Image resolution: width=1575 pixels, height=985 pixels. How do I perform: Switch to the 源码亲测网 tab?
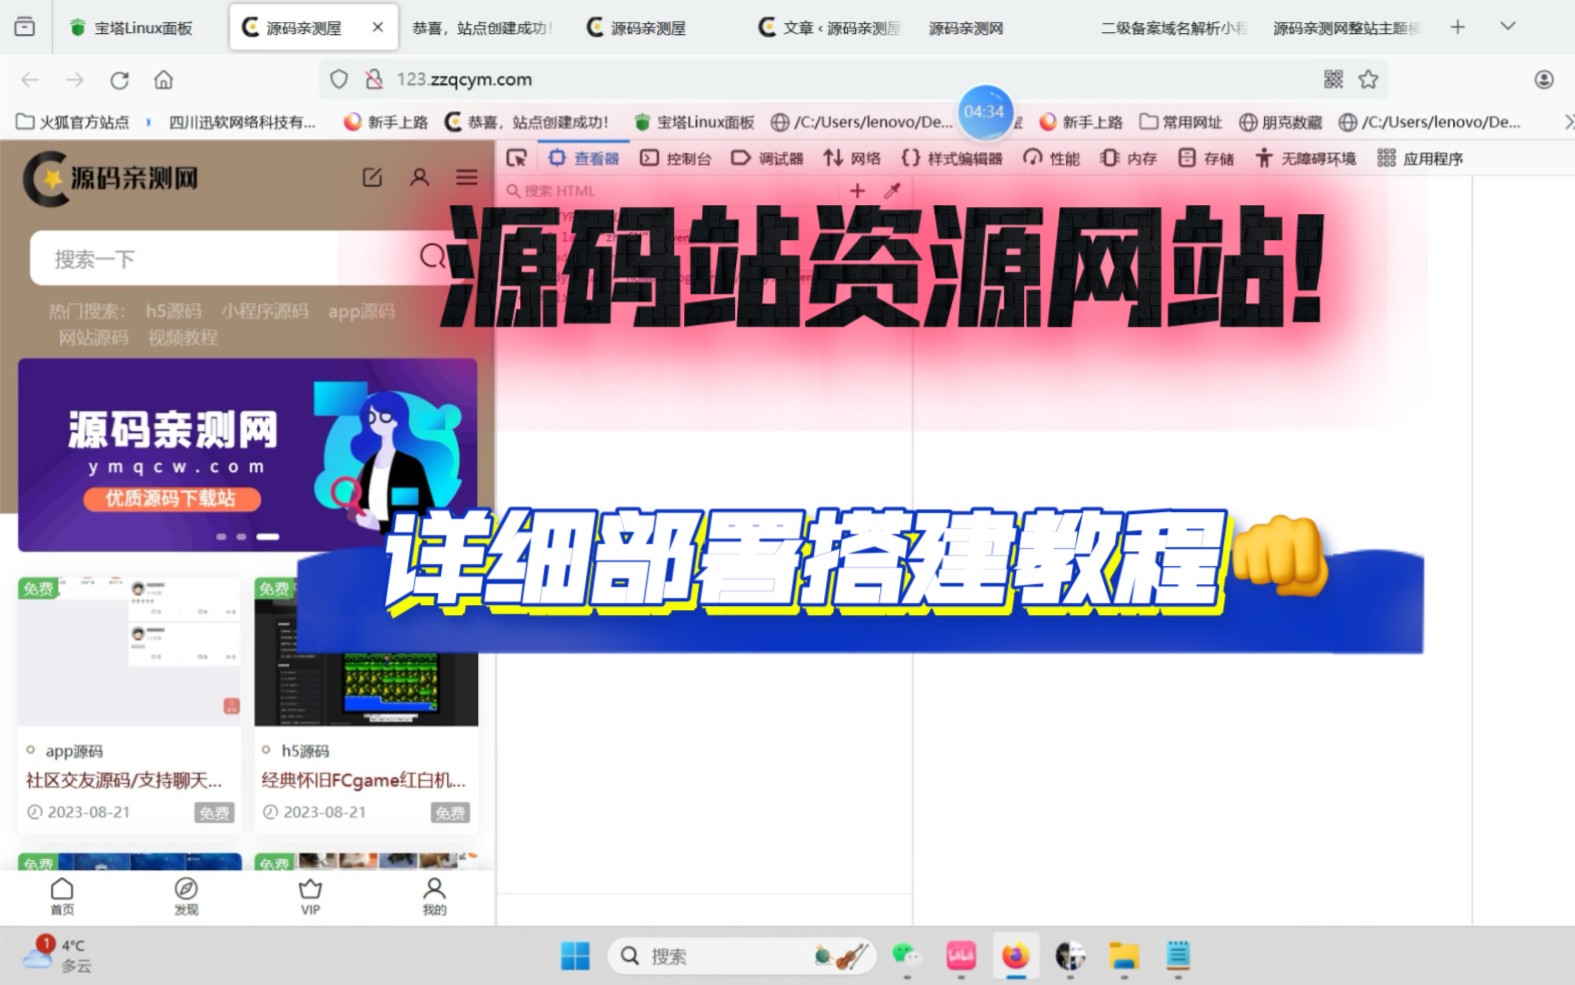(x=966, y=28)
